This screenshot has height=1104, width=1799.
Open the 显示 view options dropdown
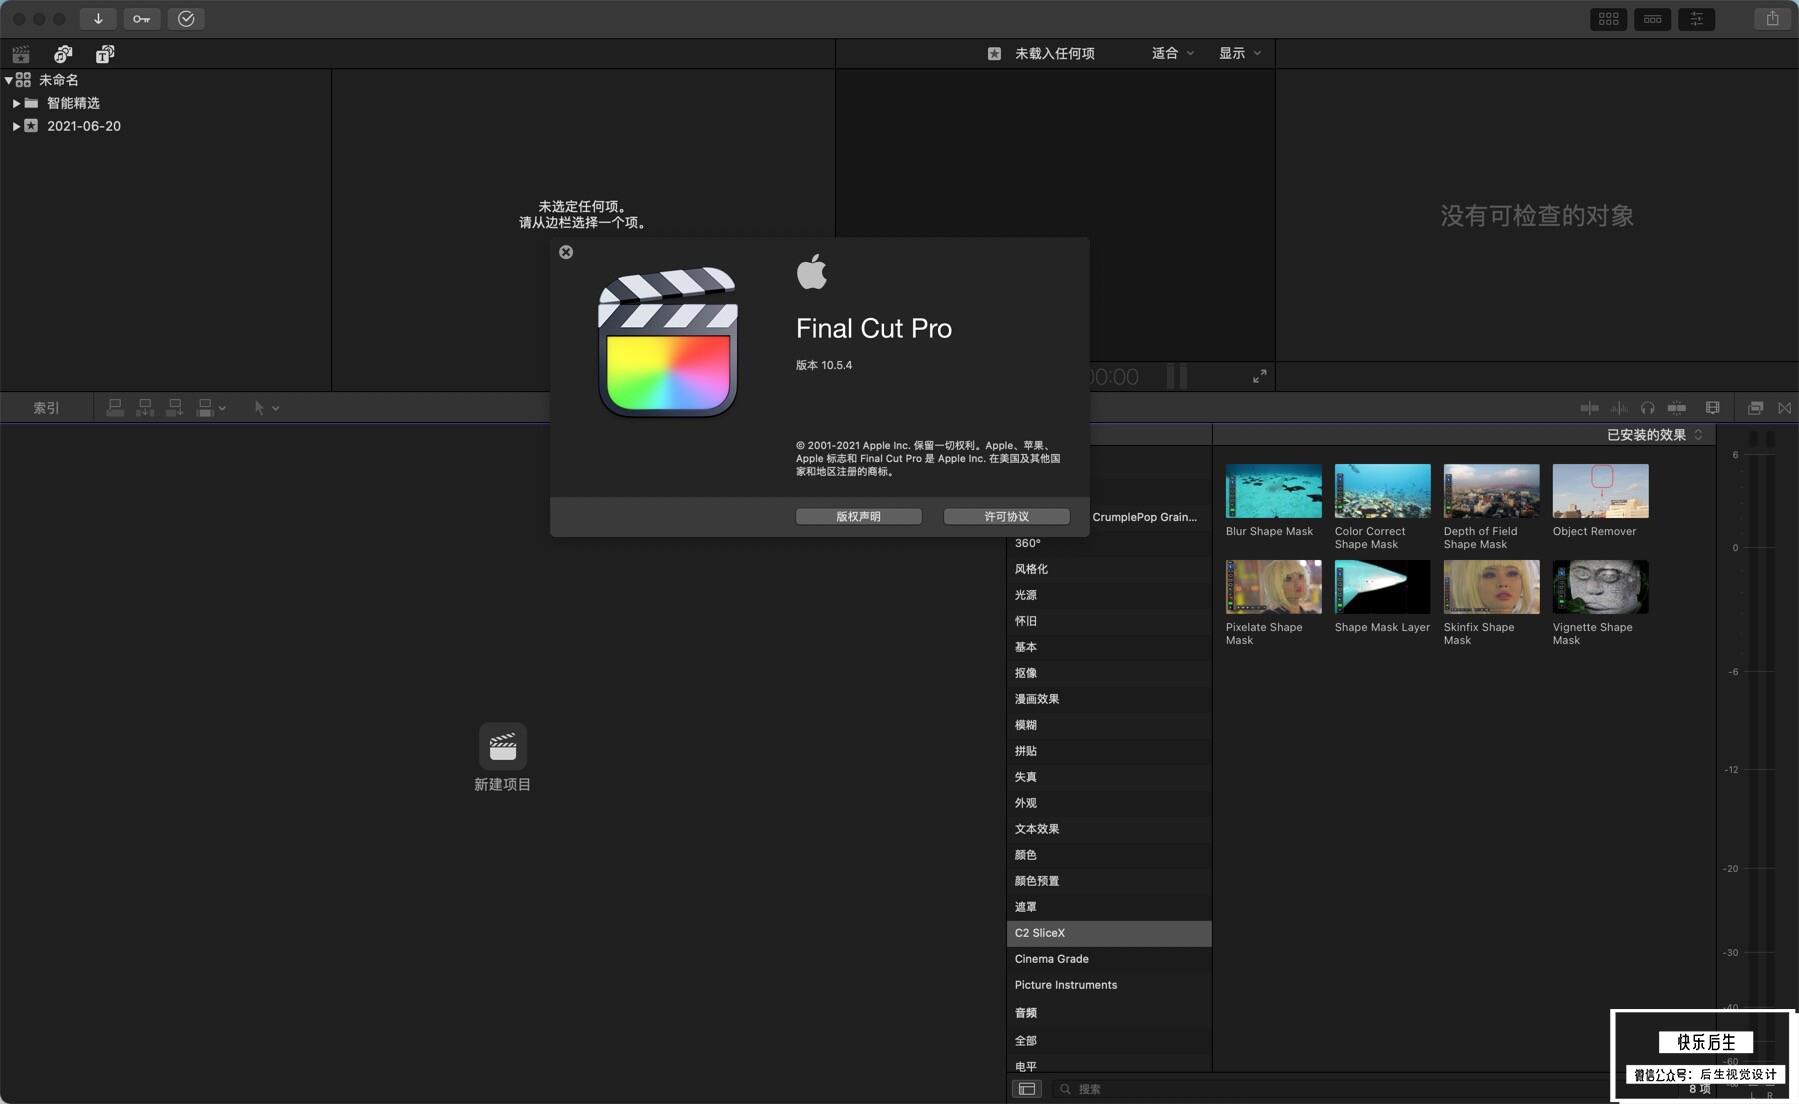coord(1239,53)
